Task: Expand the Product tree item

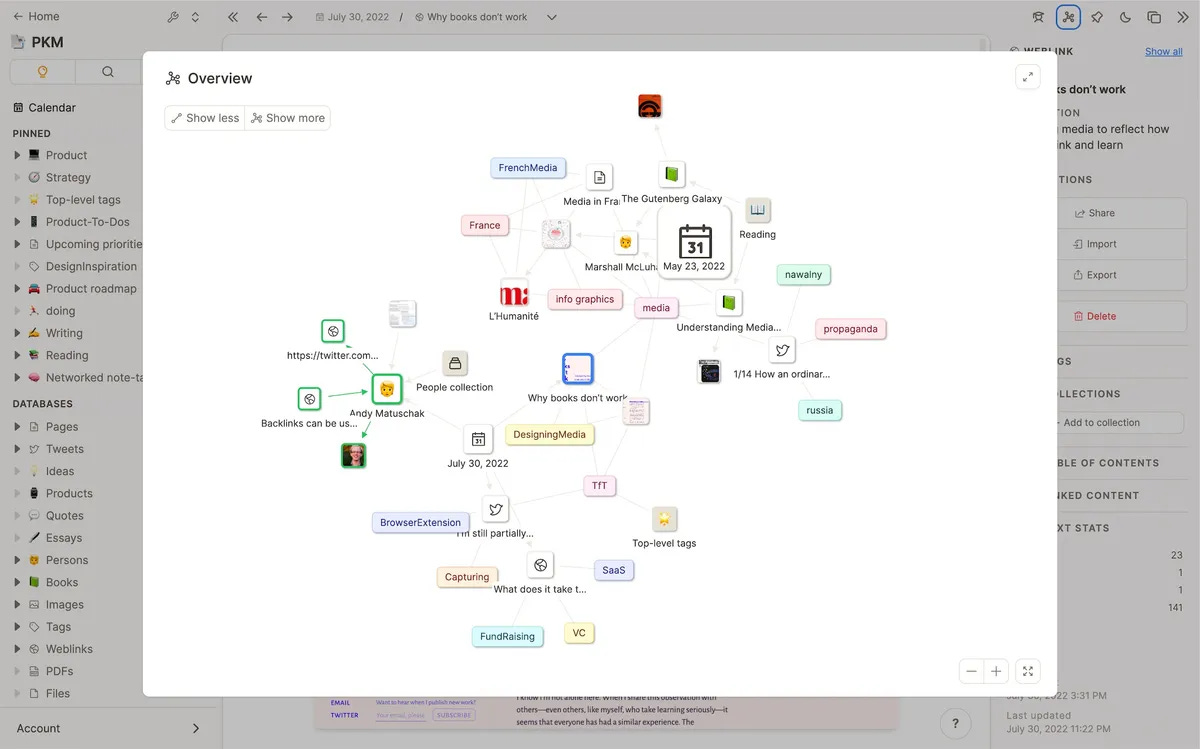Action: point(17,155)
